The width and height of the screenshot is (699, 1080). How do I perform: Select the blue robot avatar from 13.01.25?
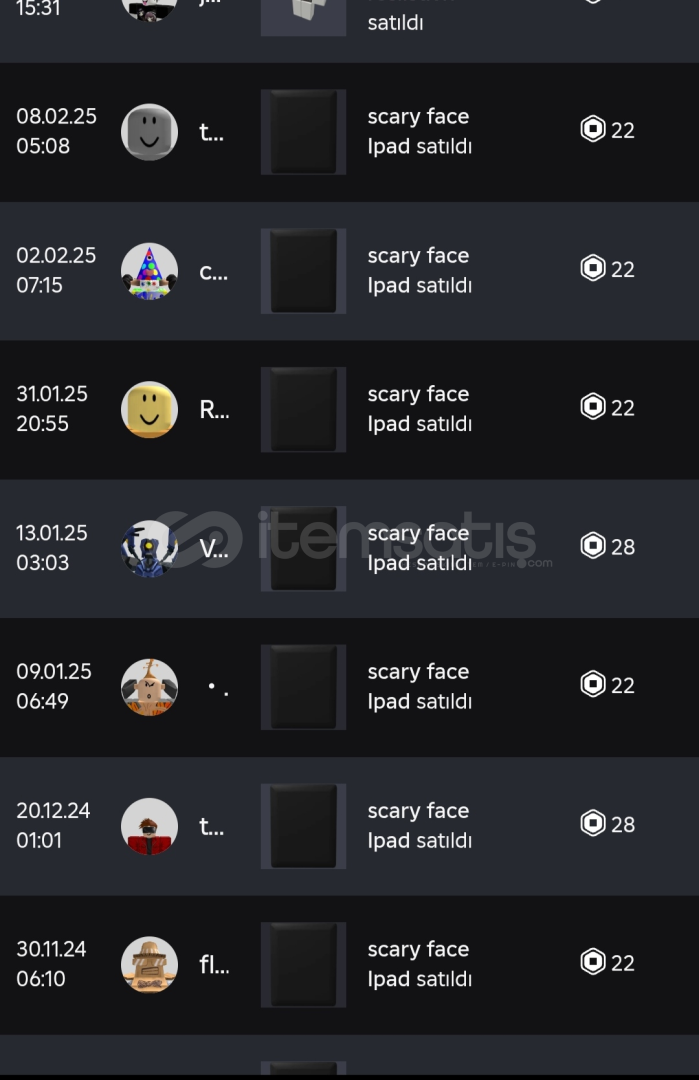pyautogui.click(x=149, y=548)
